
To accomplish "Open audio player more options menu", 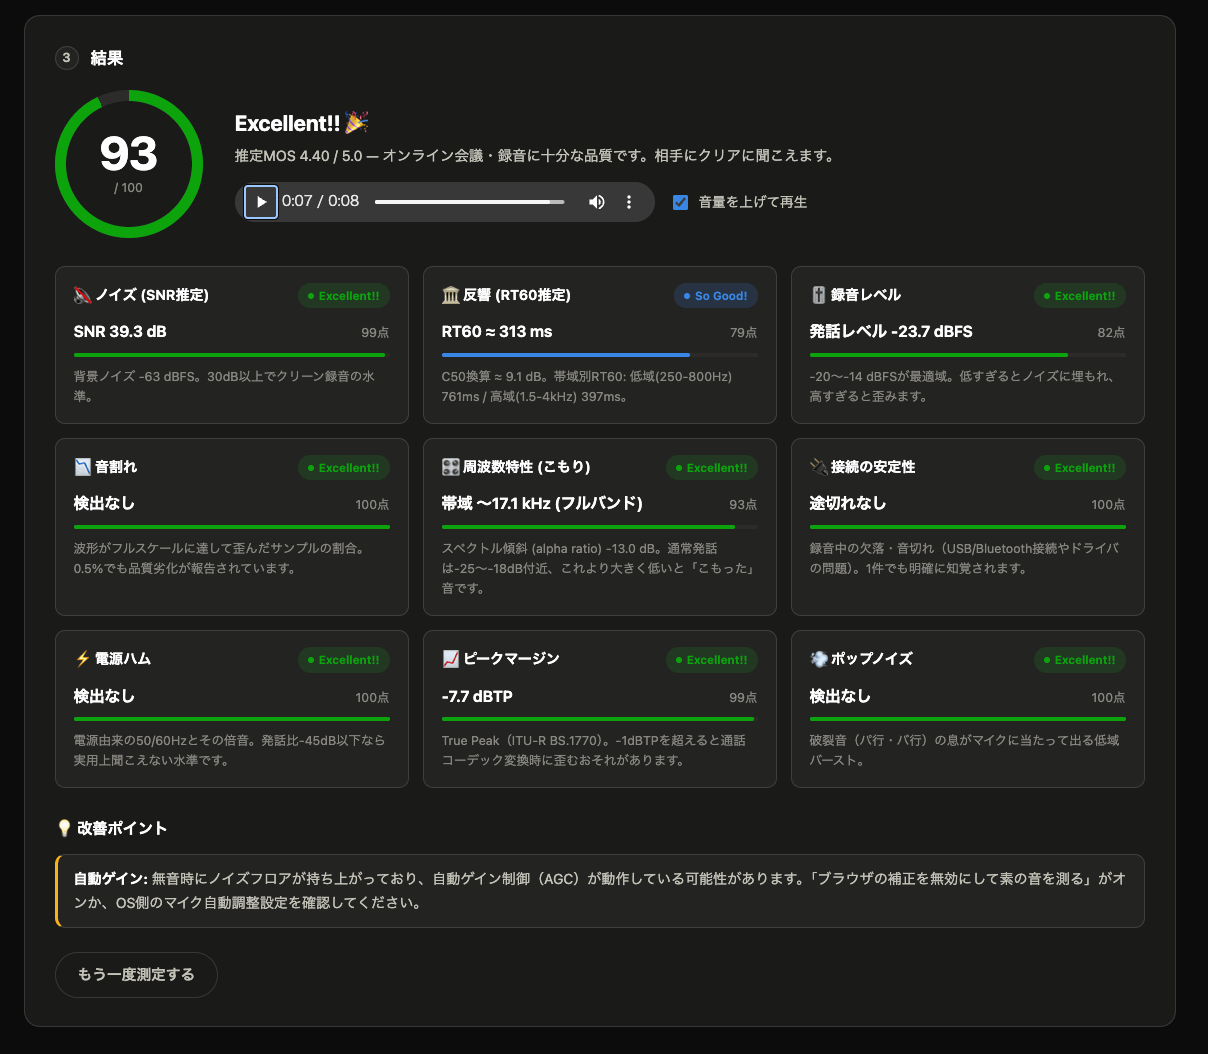I will click(629, 202).
